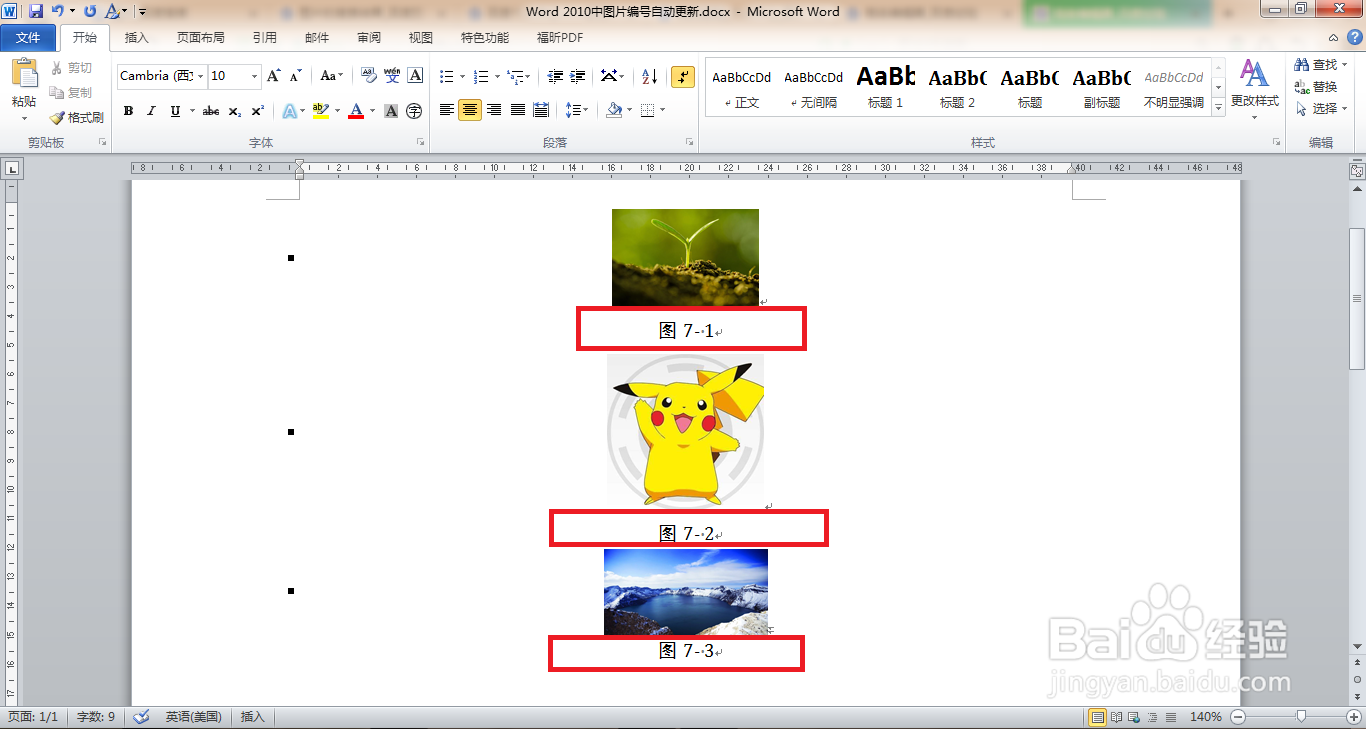Apply subscript formatting
This screenshot has height=729, width=1366.
click(x=234, y=111)
